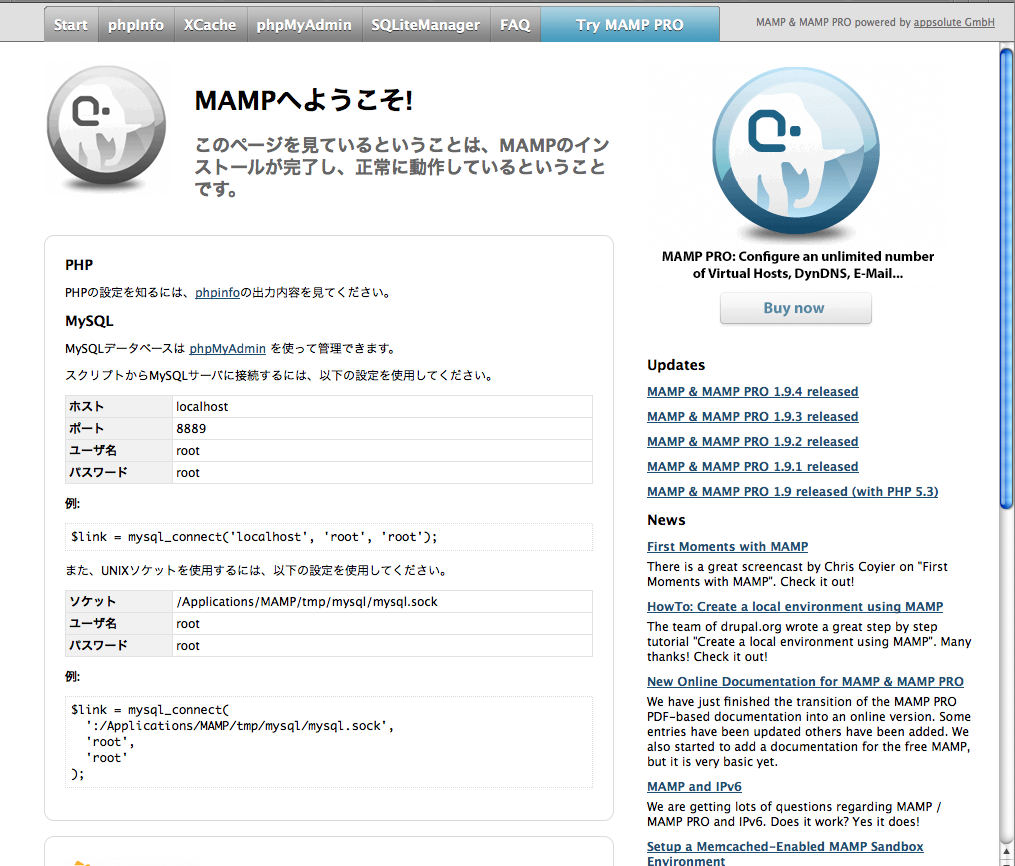Viewport: 1015px width, 866px height.
Task: Open Setup a Memcached-Enabled MAMP Sandbox link
Action: (x=785, y=853)
